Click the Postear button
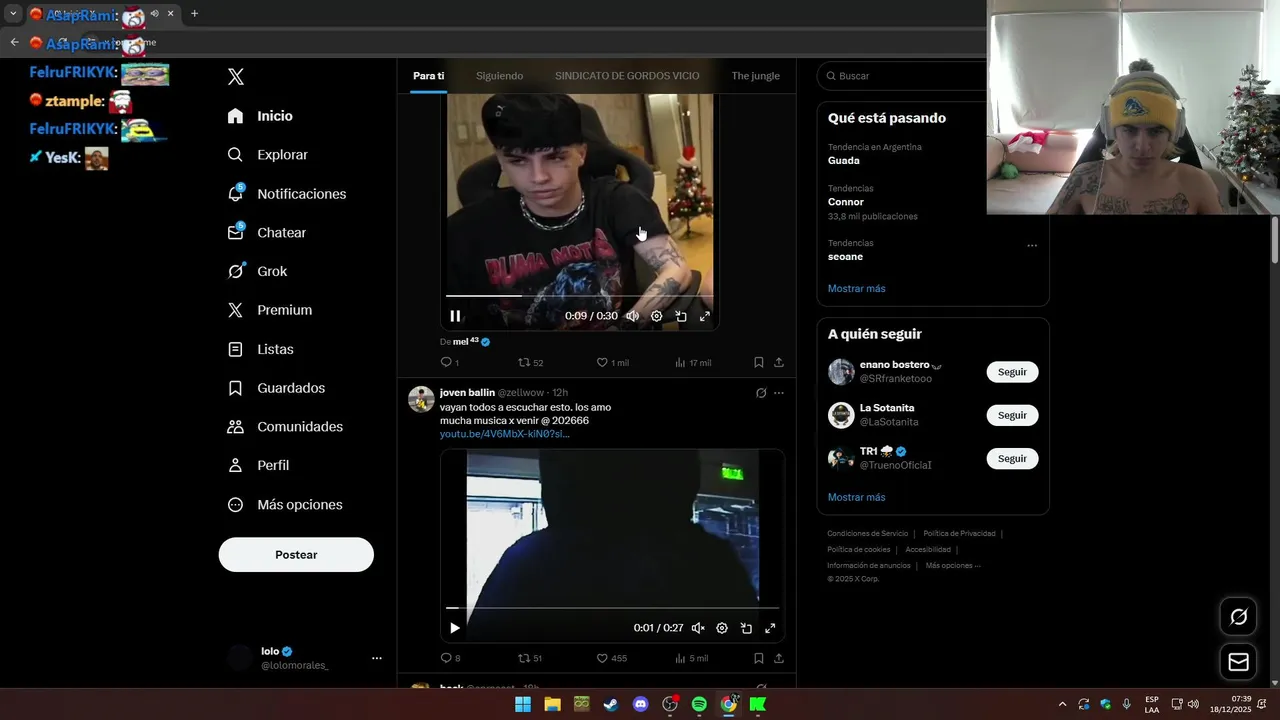 tap(296, 555)
